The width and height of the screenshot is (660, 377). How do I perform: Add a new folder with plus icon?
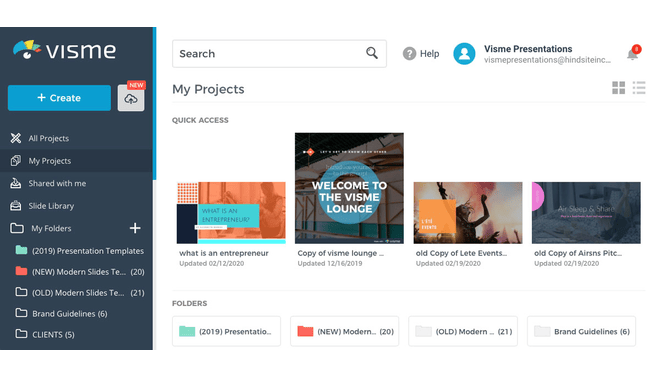click(135, 228)
